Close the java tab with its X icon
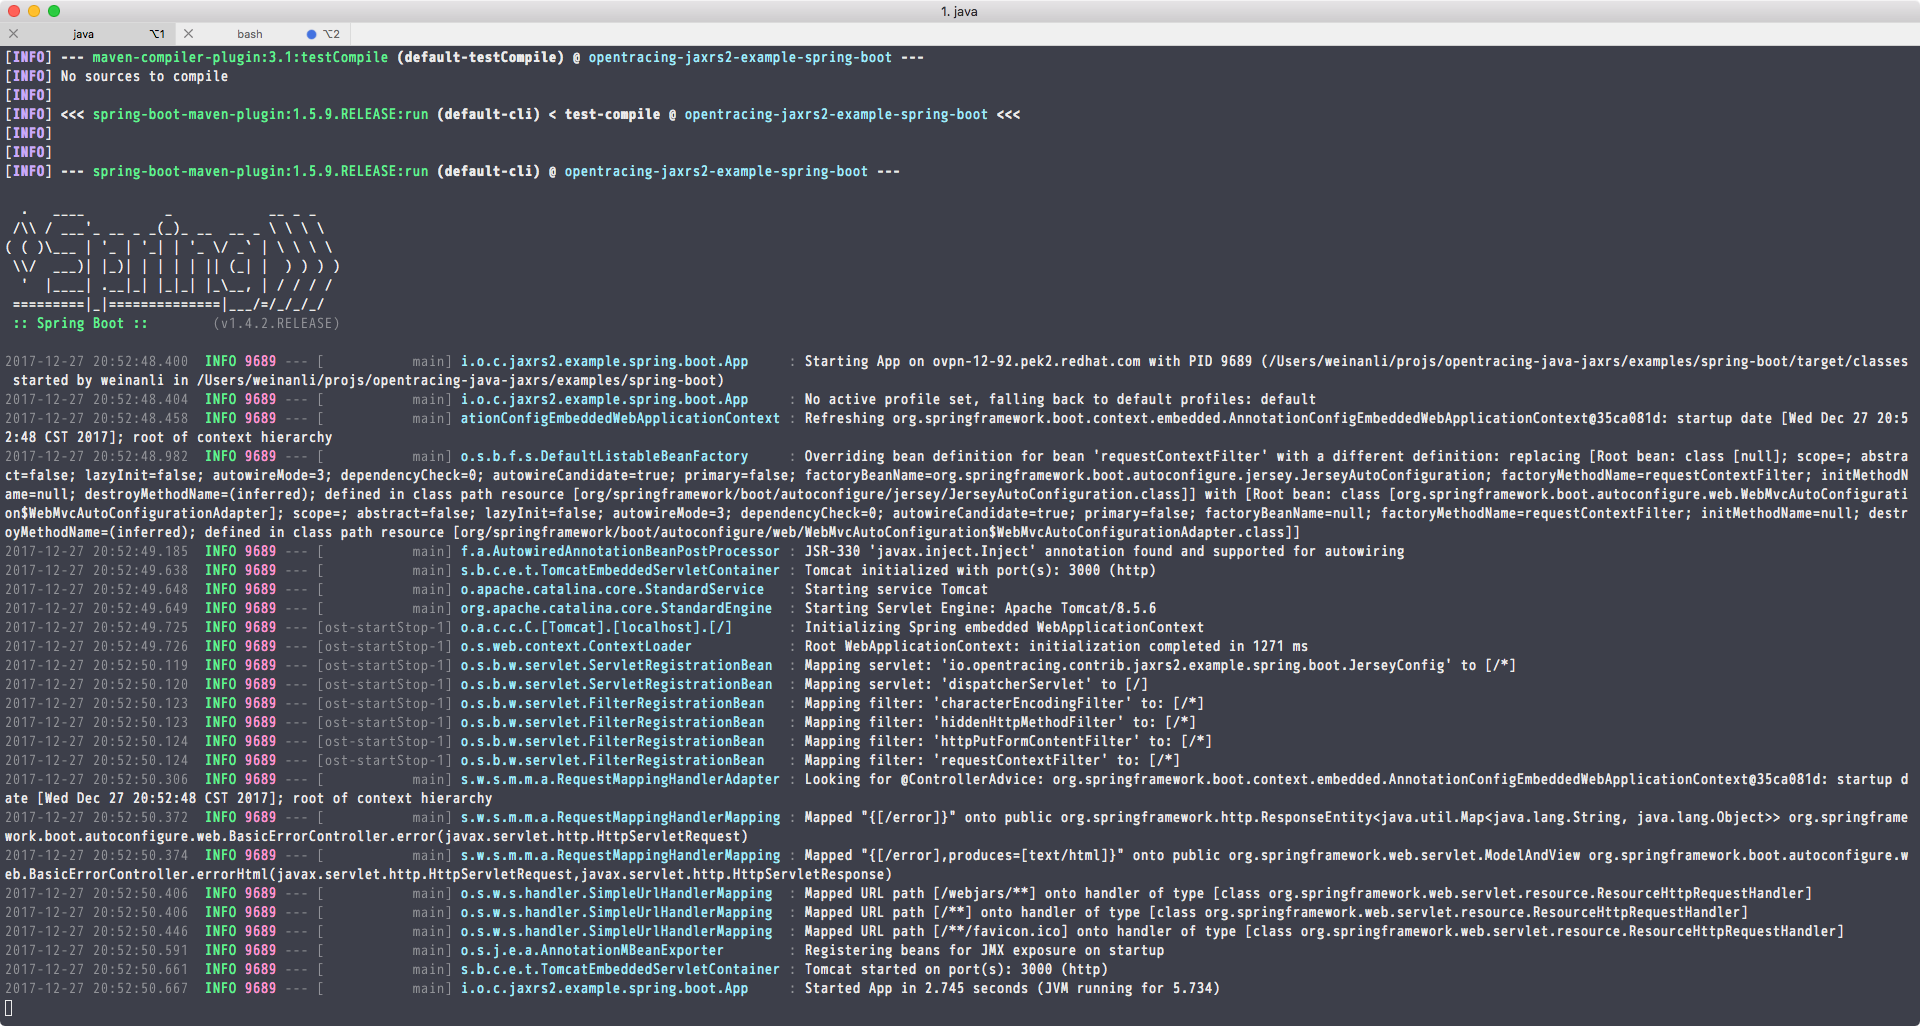The height and width of the screenshot is (1026, 1920). tap(14, 34)
